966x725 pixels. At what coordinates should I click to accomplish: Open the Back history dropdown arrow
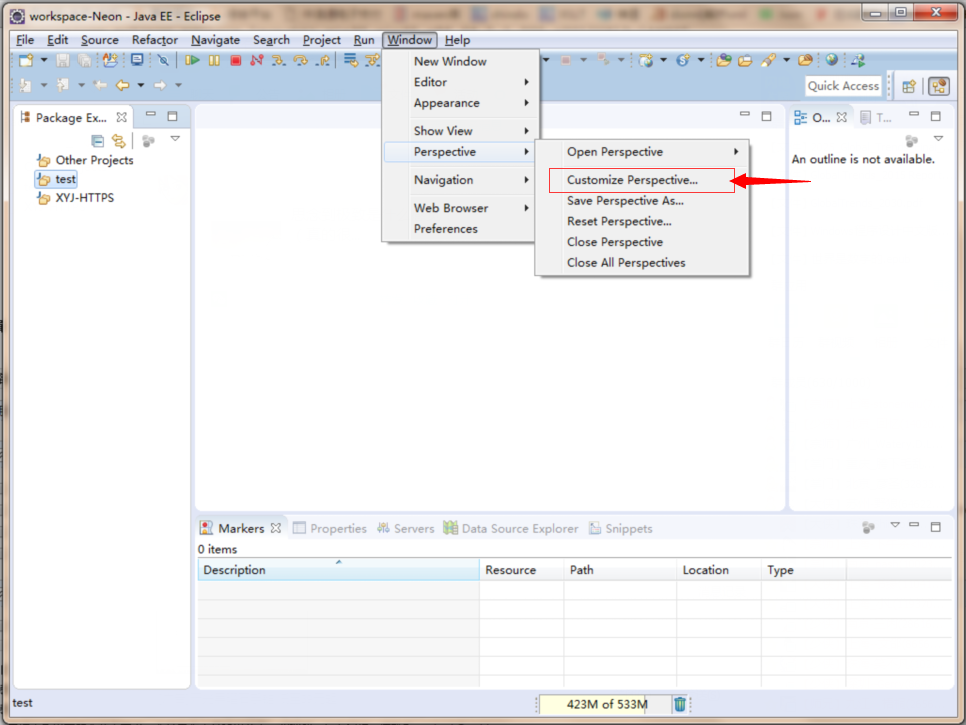(140, 85)
